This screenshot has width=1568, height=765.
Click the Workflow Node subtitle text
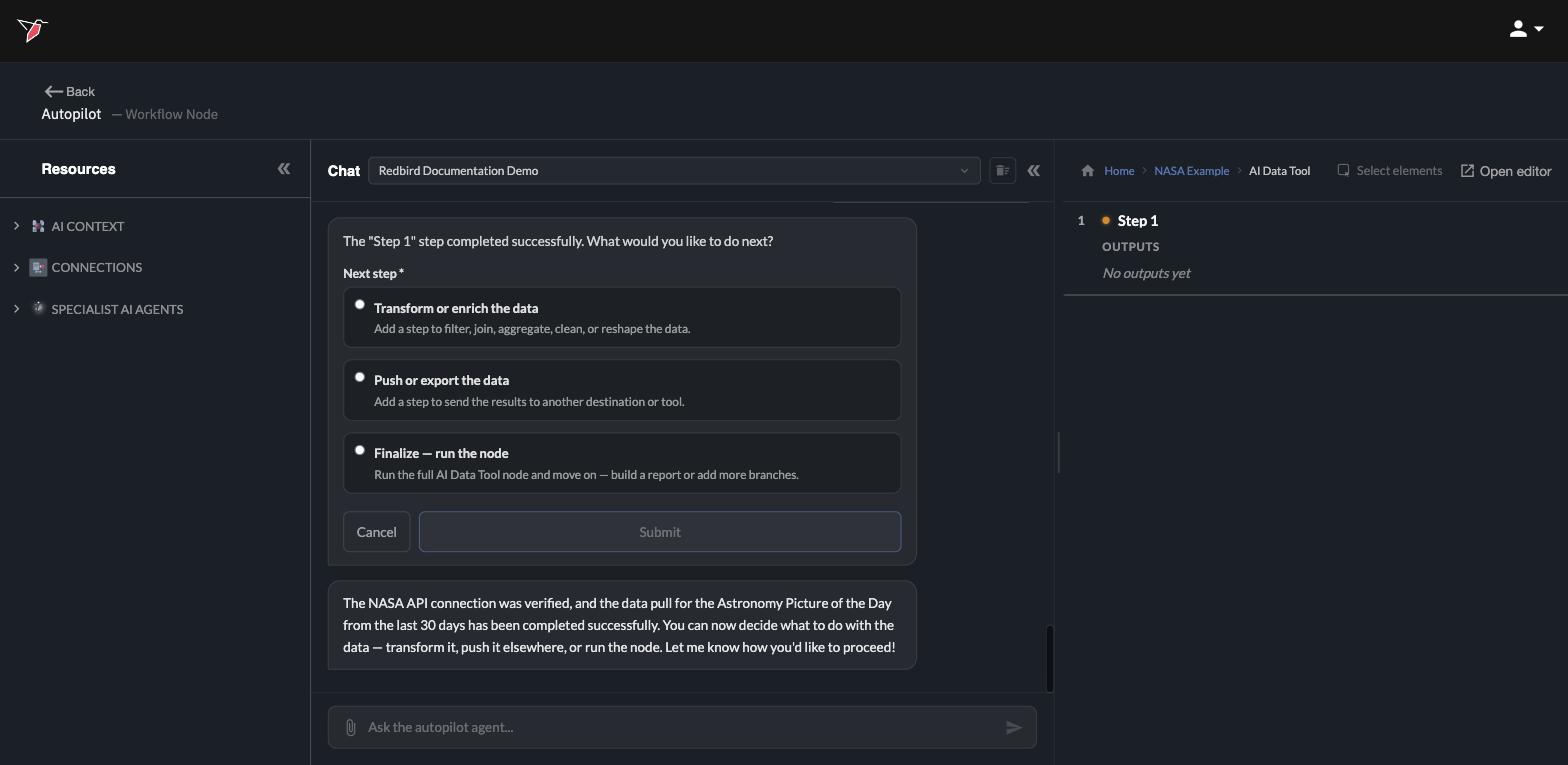(171, 114)
